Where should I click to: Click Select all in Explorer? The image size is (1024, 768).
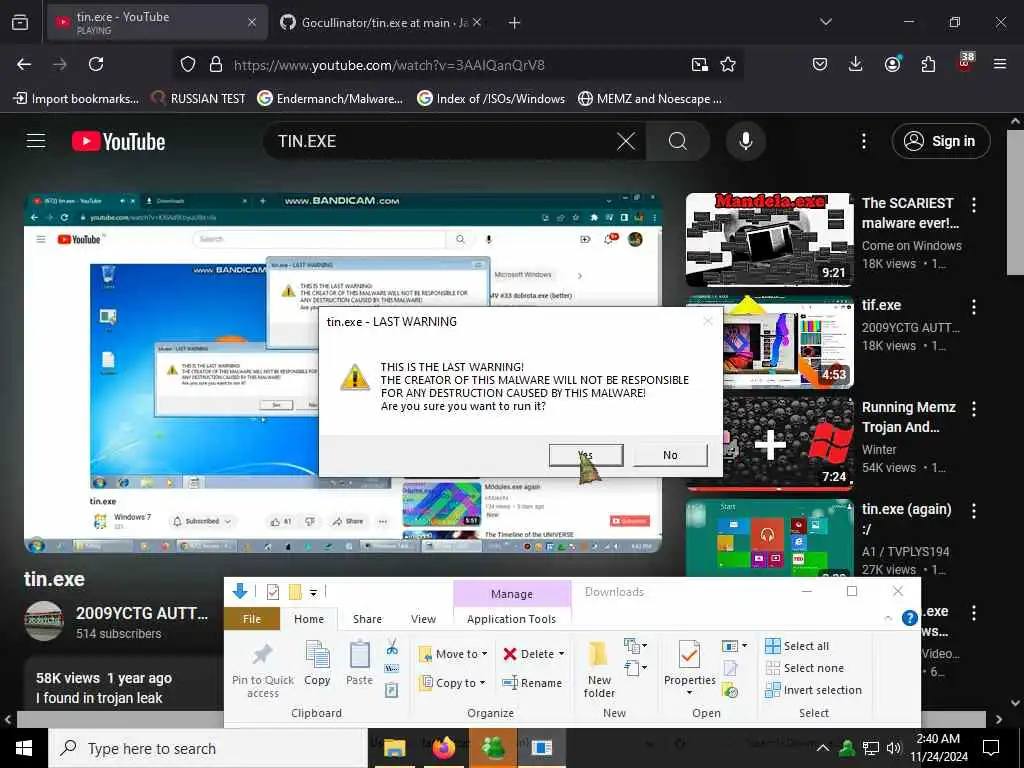pyautogui.click(x=797, y=646)
